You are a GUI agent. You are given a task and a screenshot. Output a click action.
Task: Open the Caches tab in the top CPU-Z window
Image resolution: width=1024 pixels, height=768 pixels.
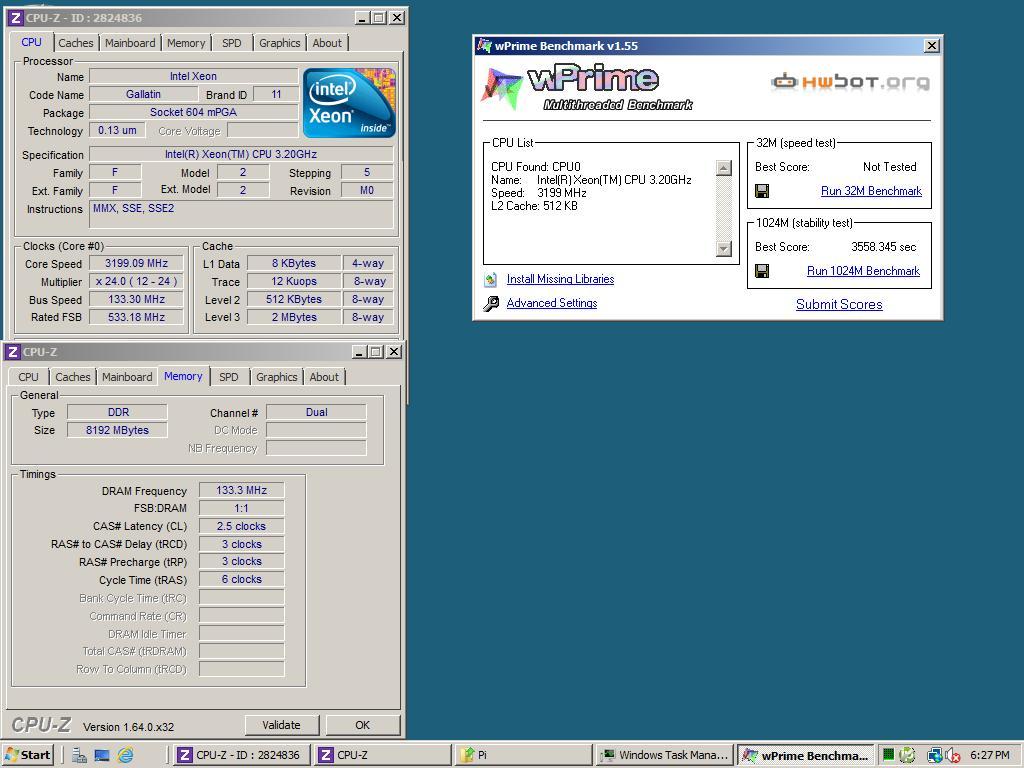pos(76,43)
